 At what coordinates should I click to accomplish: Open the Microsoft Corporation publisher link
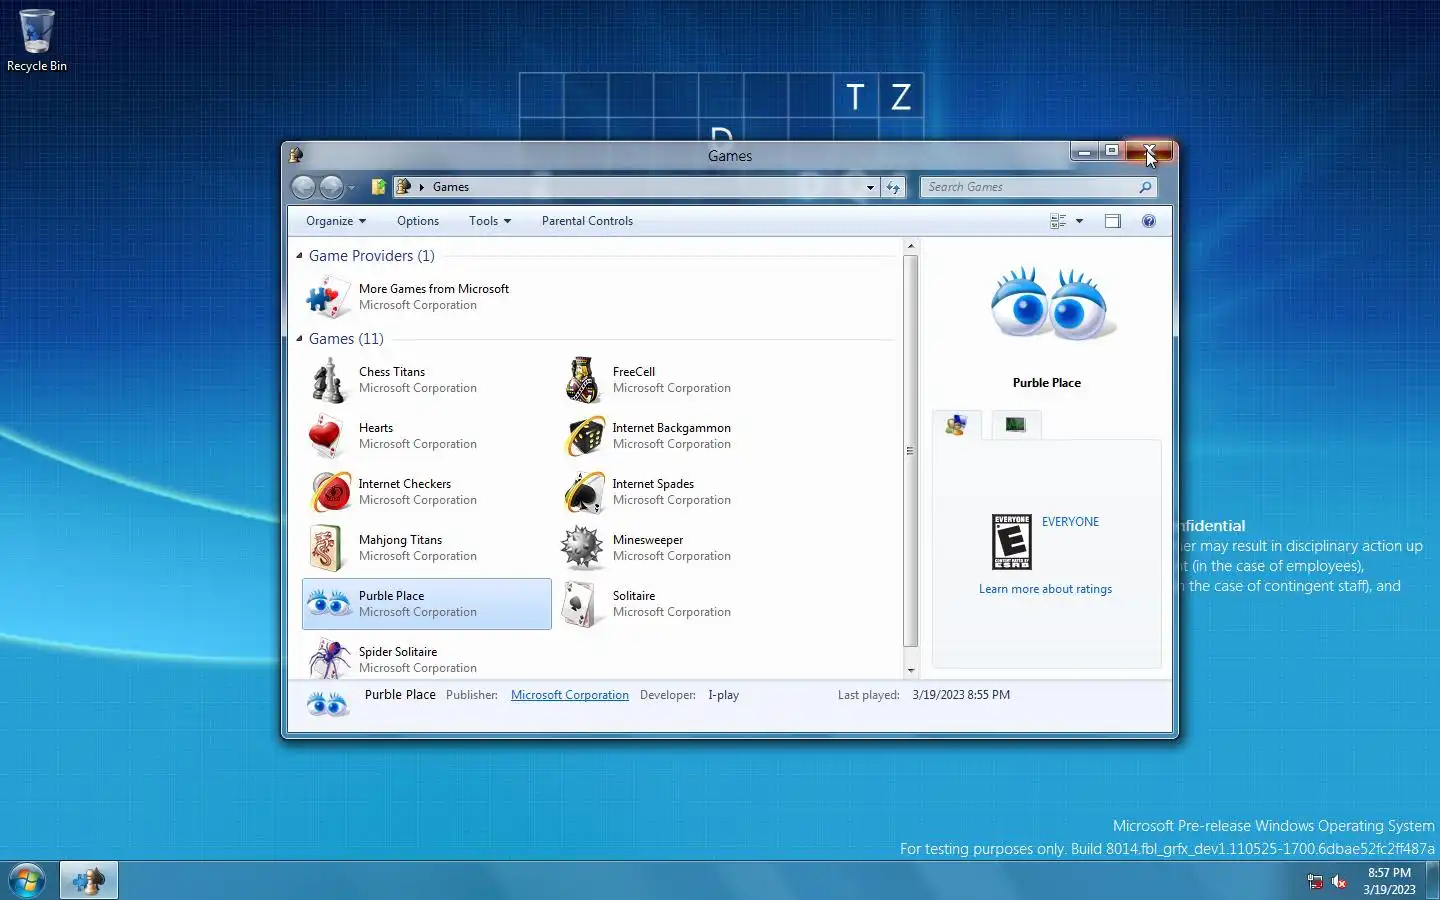(570, 695)
